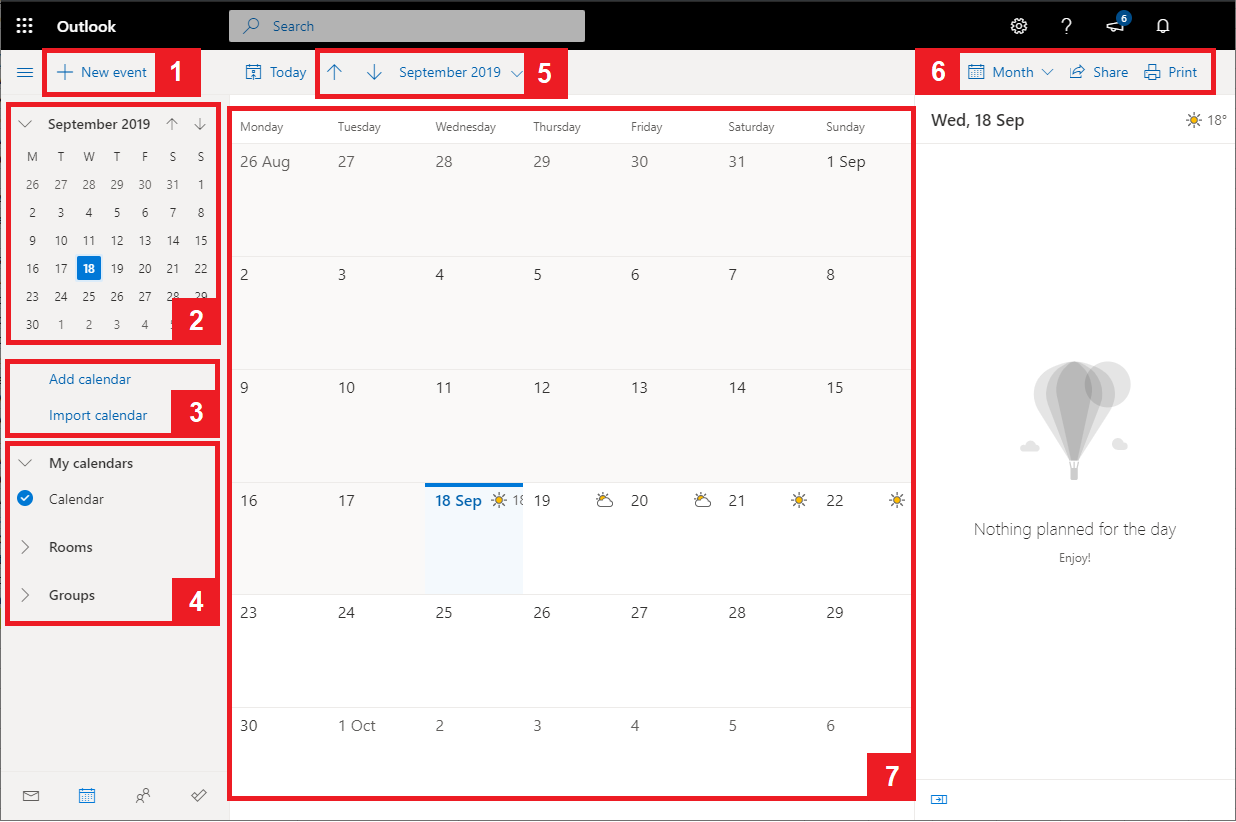Select 18 in the mini calendar
The image size is (1236, 822).
tap(89, 268)
